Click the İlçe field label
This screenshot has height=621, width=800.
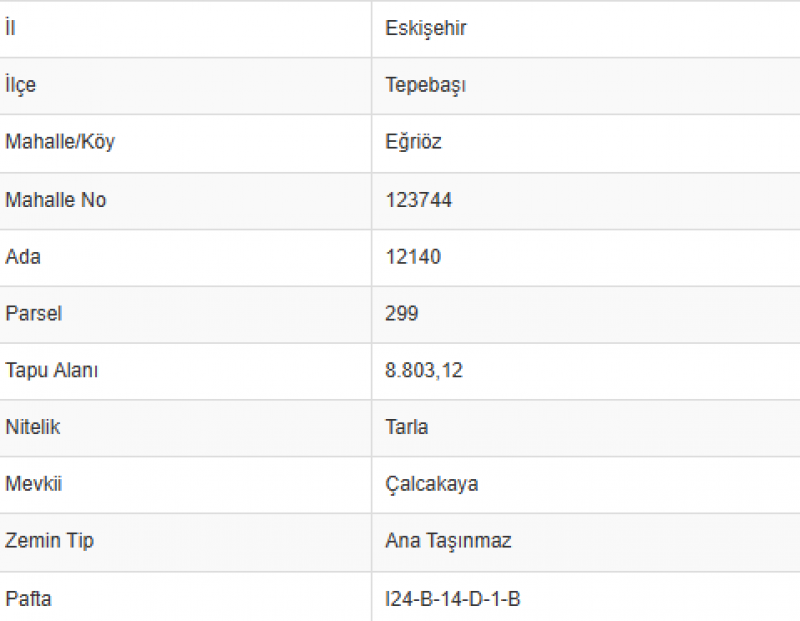[20, 85]
